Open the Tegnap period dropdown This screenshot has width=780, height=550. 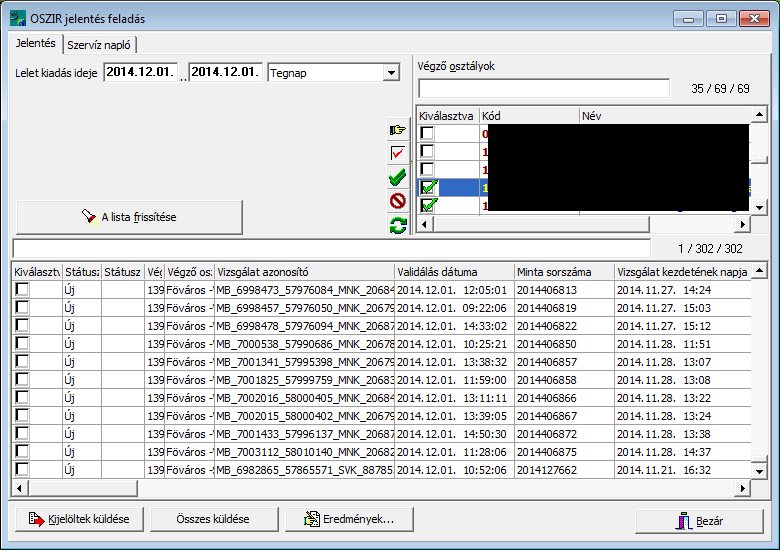(391, 73)
